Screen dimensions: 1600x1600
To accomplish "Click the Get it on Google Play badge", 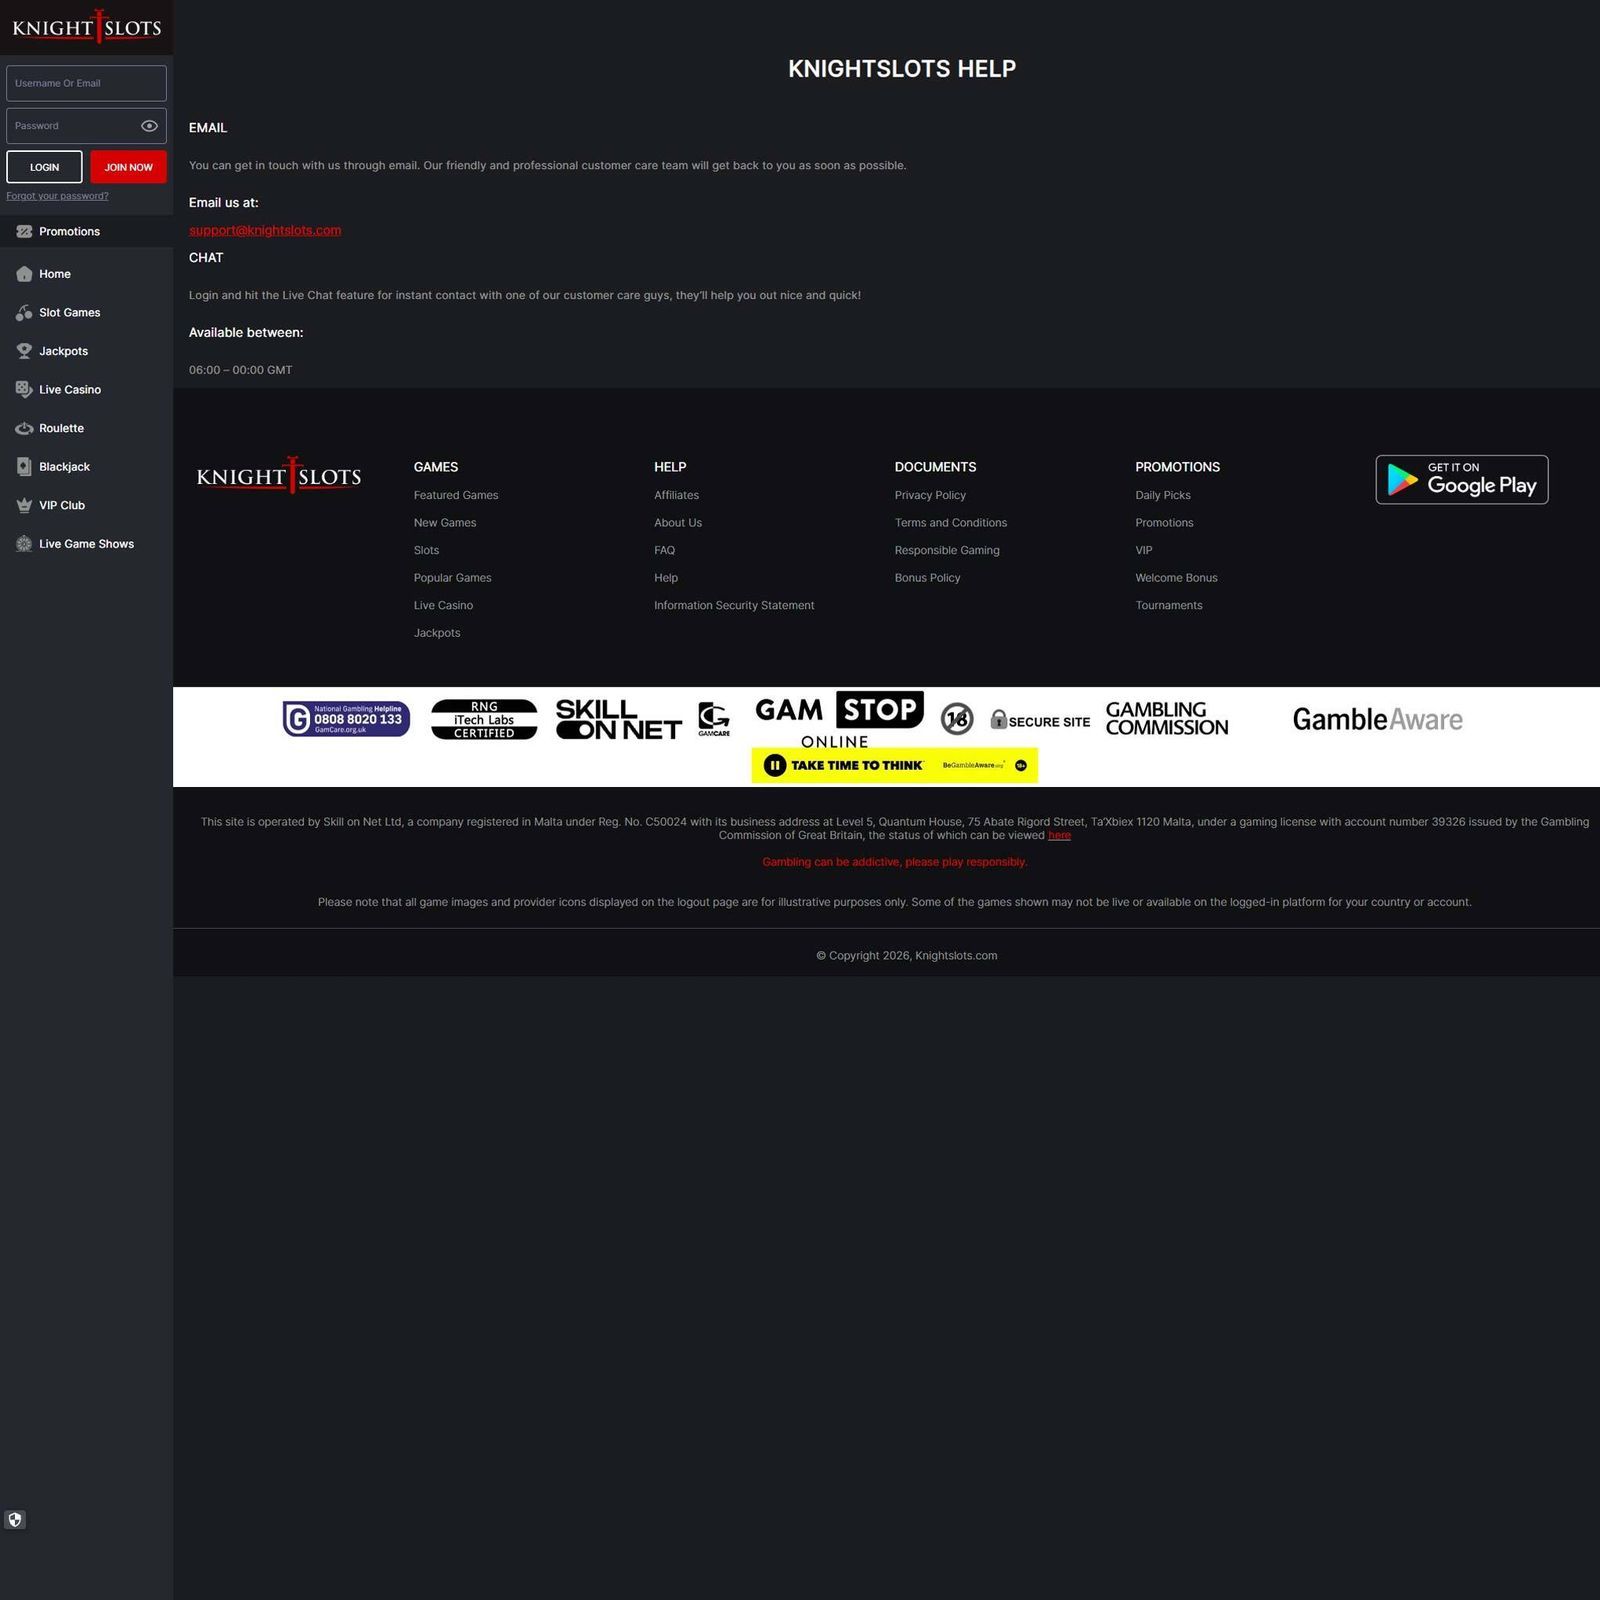I will point(1461,480).
